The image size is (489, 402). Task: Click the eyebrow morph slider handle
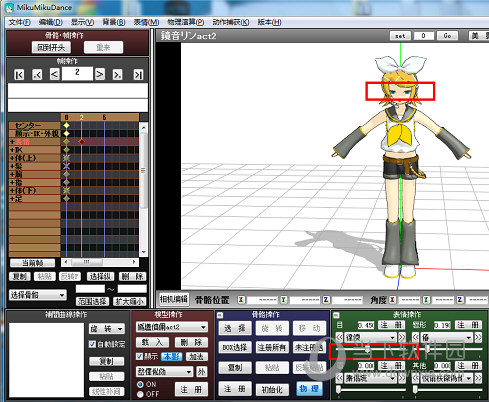click(339, 390)
